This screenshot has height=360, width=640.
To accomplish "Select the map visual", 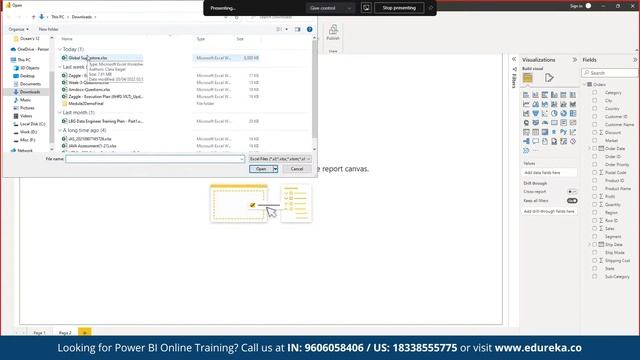I will point(526,122).
